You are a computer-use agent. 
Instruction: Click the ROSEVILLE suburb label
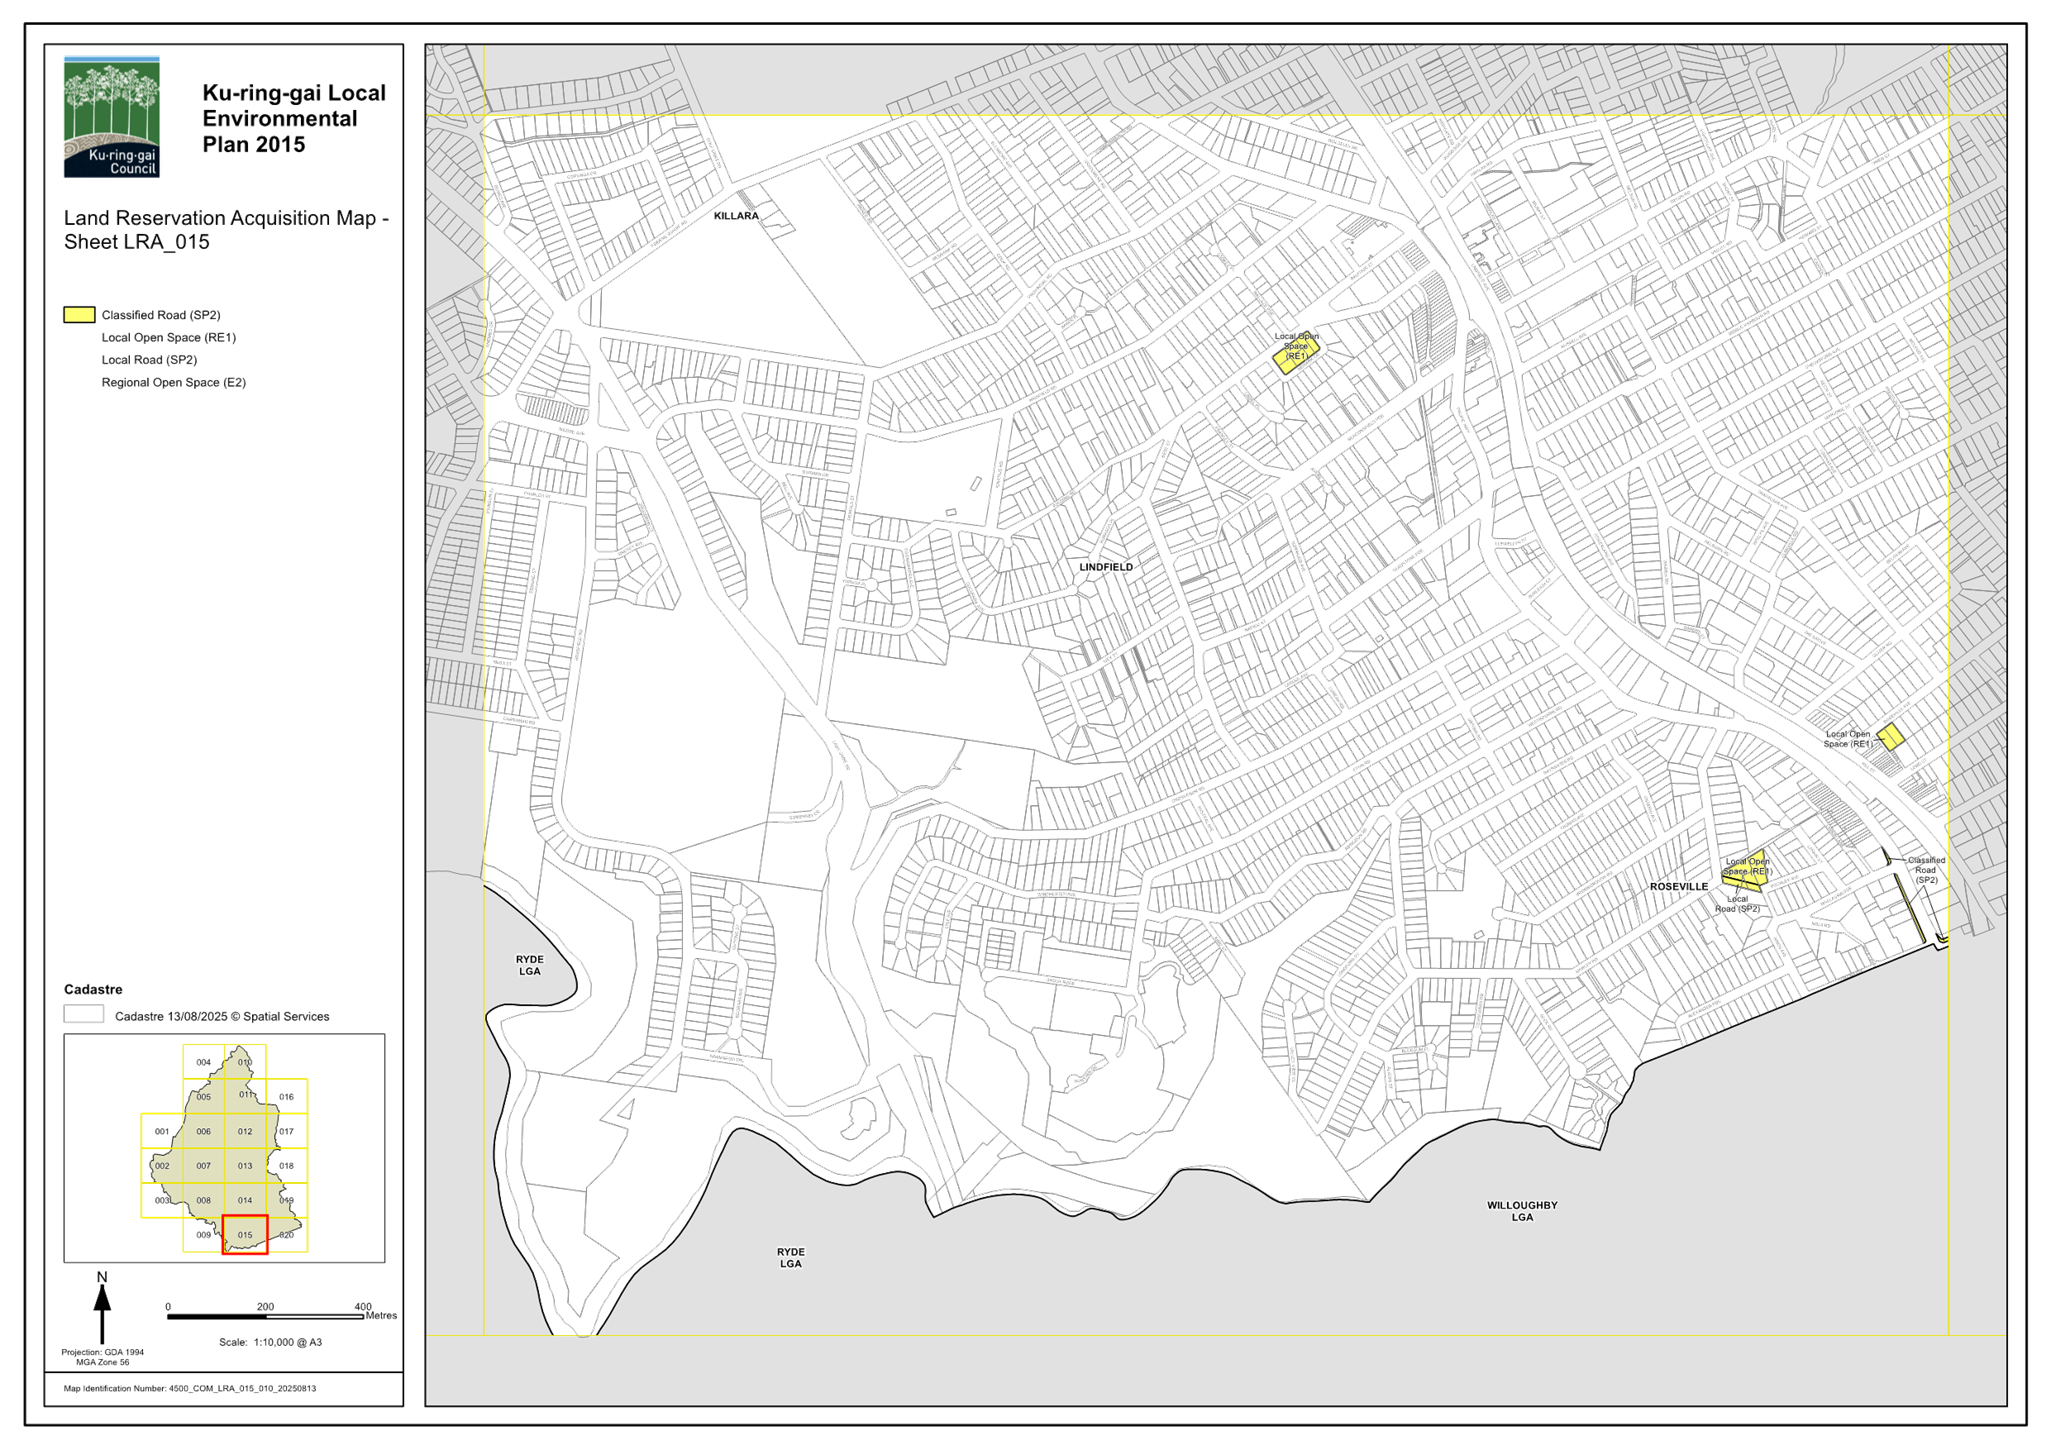click(1679, 886)
